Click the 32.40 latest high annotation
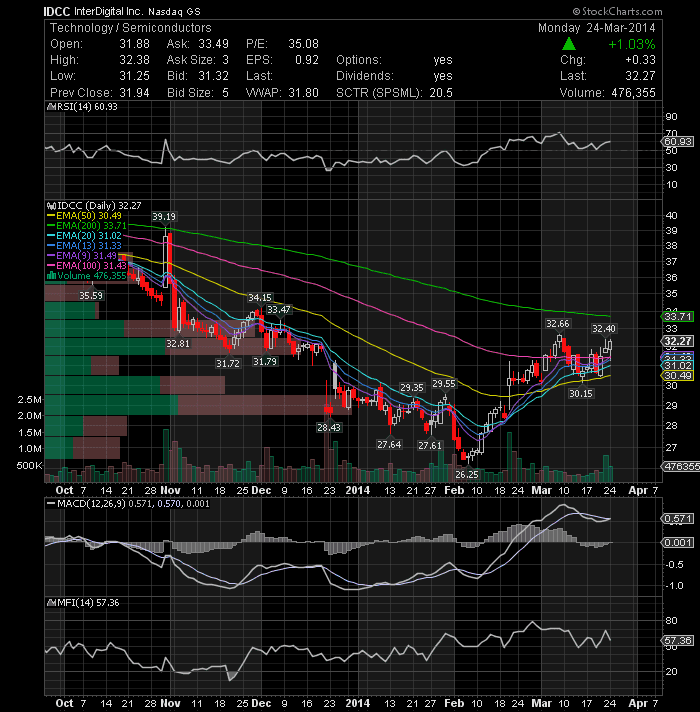Image resolution: width=700 pixels, height=712 pixels. [x=604, y=328]
